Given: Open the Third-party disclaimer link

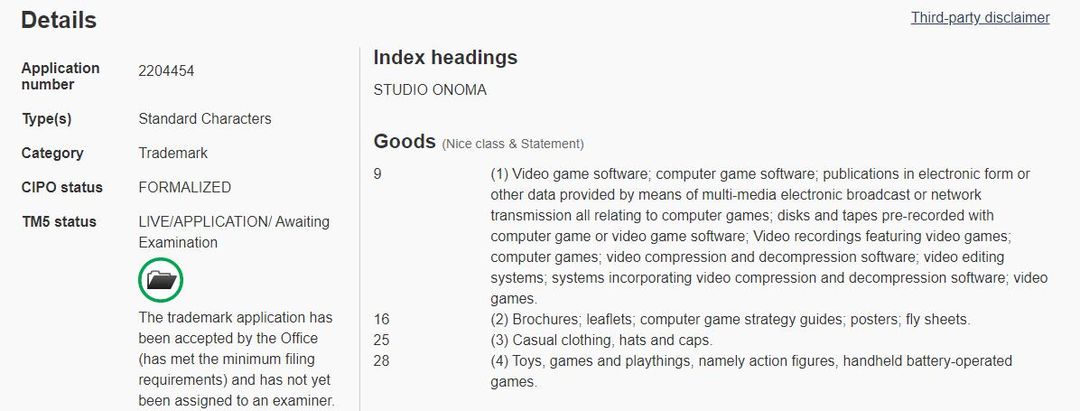Looking at the screenshot, I should (980, 18).
